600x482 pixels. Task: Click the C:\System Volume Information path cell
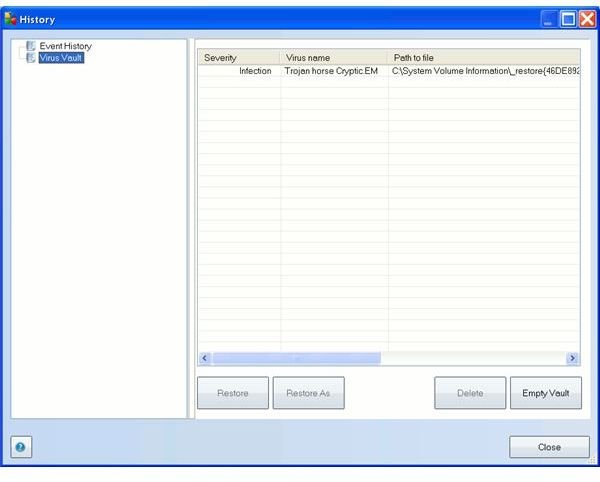tap(486, 71)
